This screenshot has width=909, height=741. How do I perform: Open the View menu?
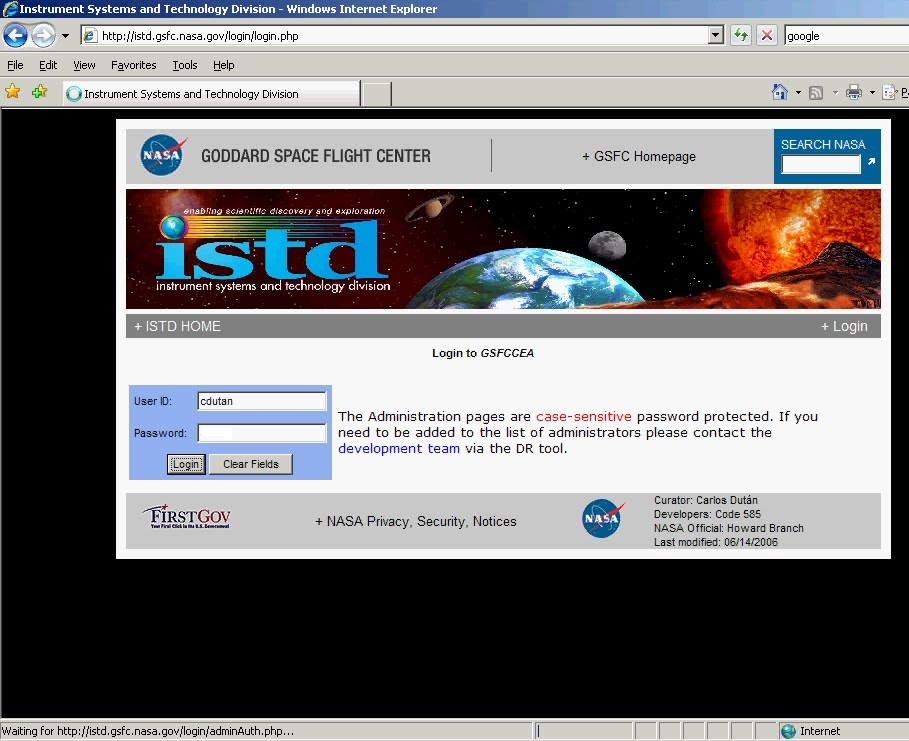point(84,65)
